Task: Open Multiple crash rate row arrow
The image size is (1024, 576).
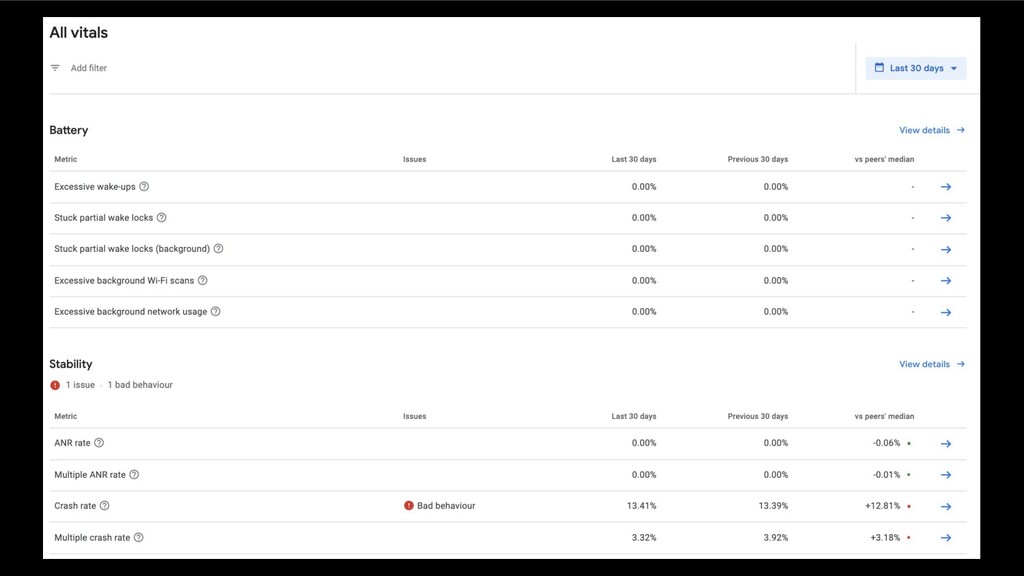Action: point(946,537)
